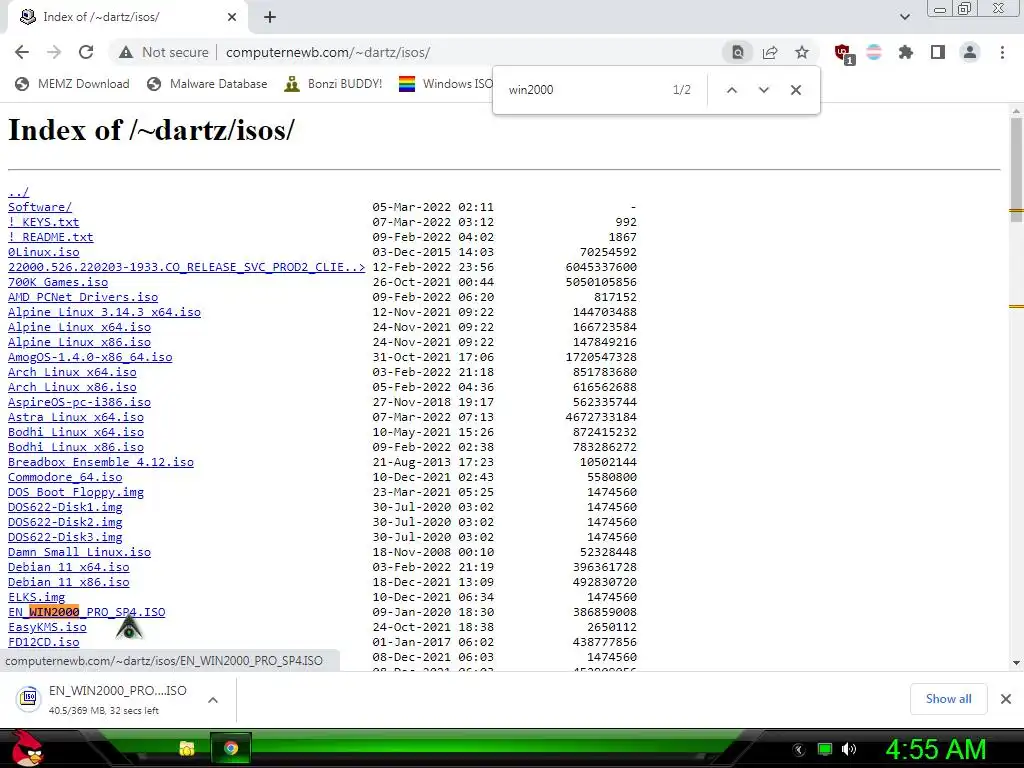Download Damn_Small_Linux.iso
The width and height of the screenshot is (1024, 768).
(x=79, y=552)
